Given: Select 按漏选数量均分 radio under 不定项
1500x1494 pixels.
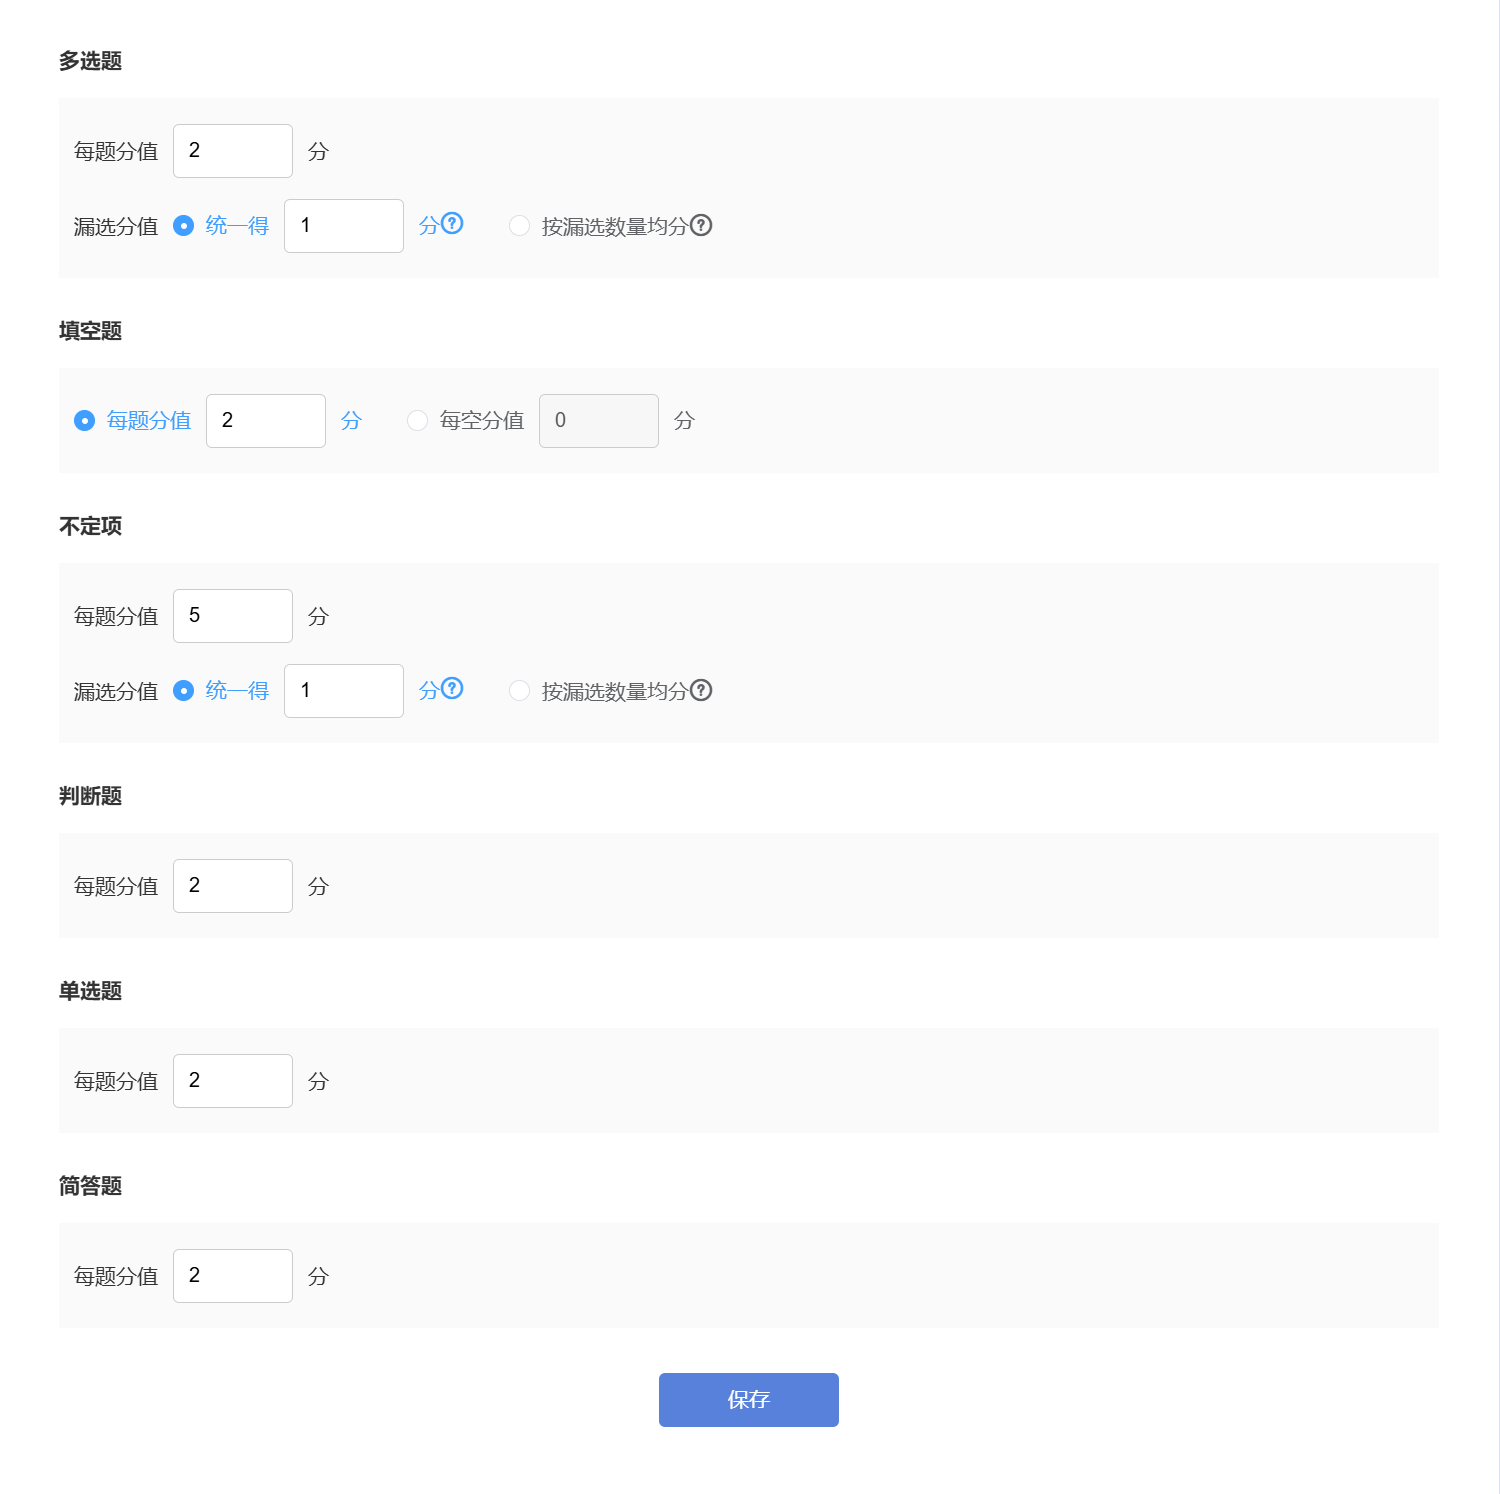Looking at the screenshot, I should pyautogui.click(x=519, y=691).
